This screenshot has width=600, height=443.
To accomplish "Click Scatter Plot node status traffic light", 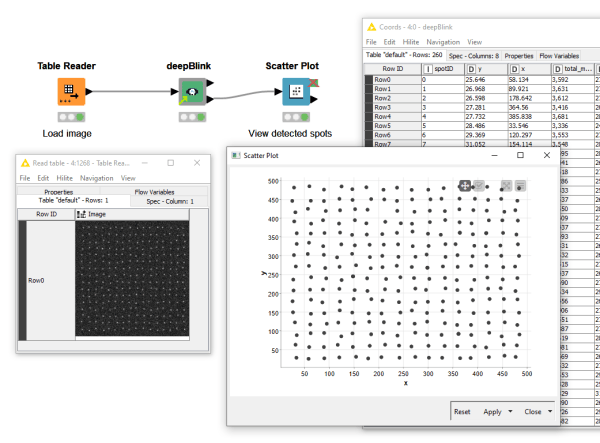I will pyautogui.click(x=296, y=117).
